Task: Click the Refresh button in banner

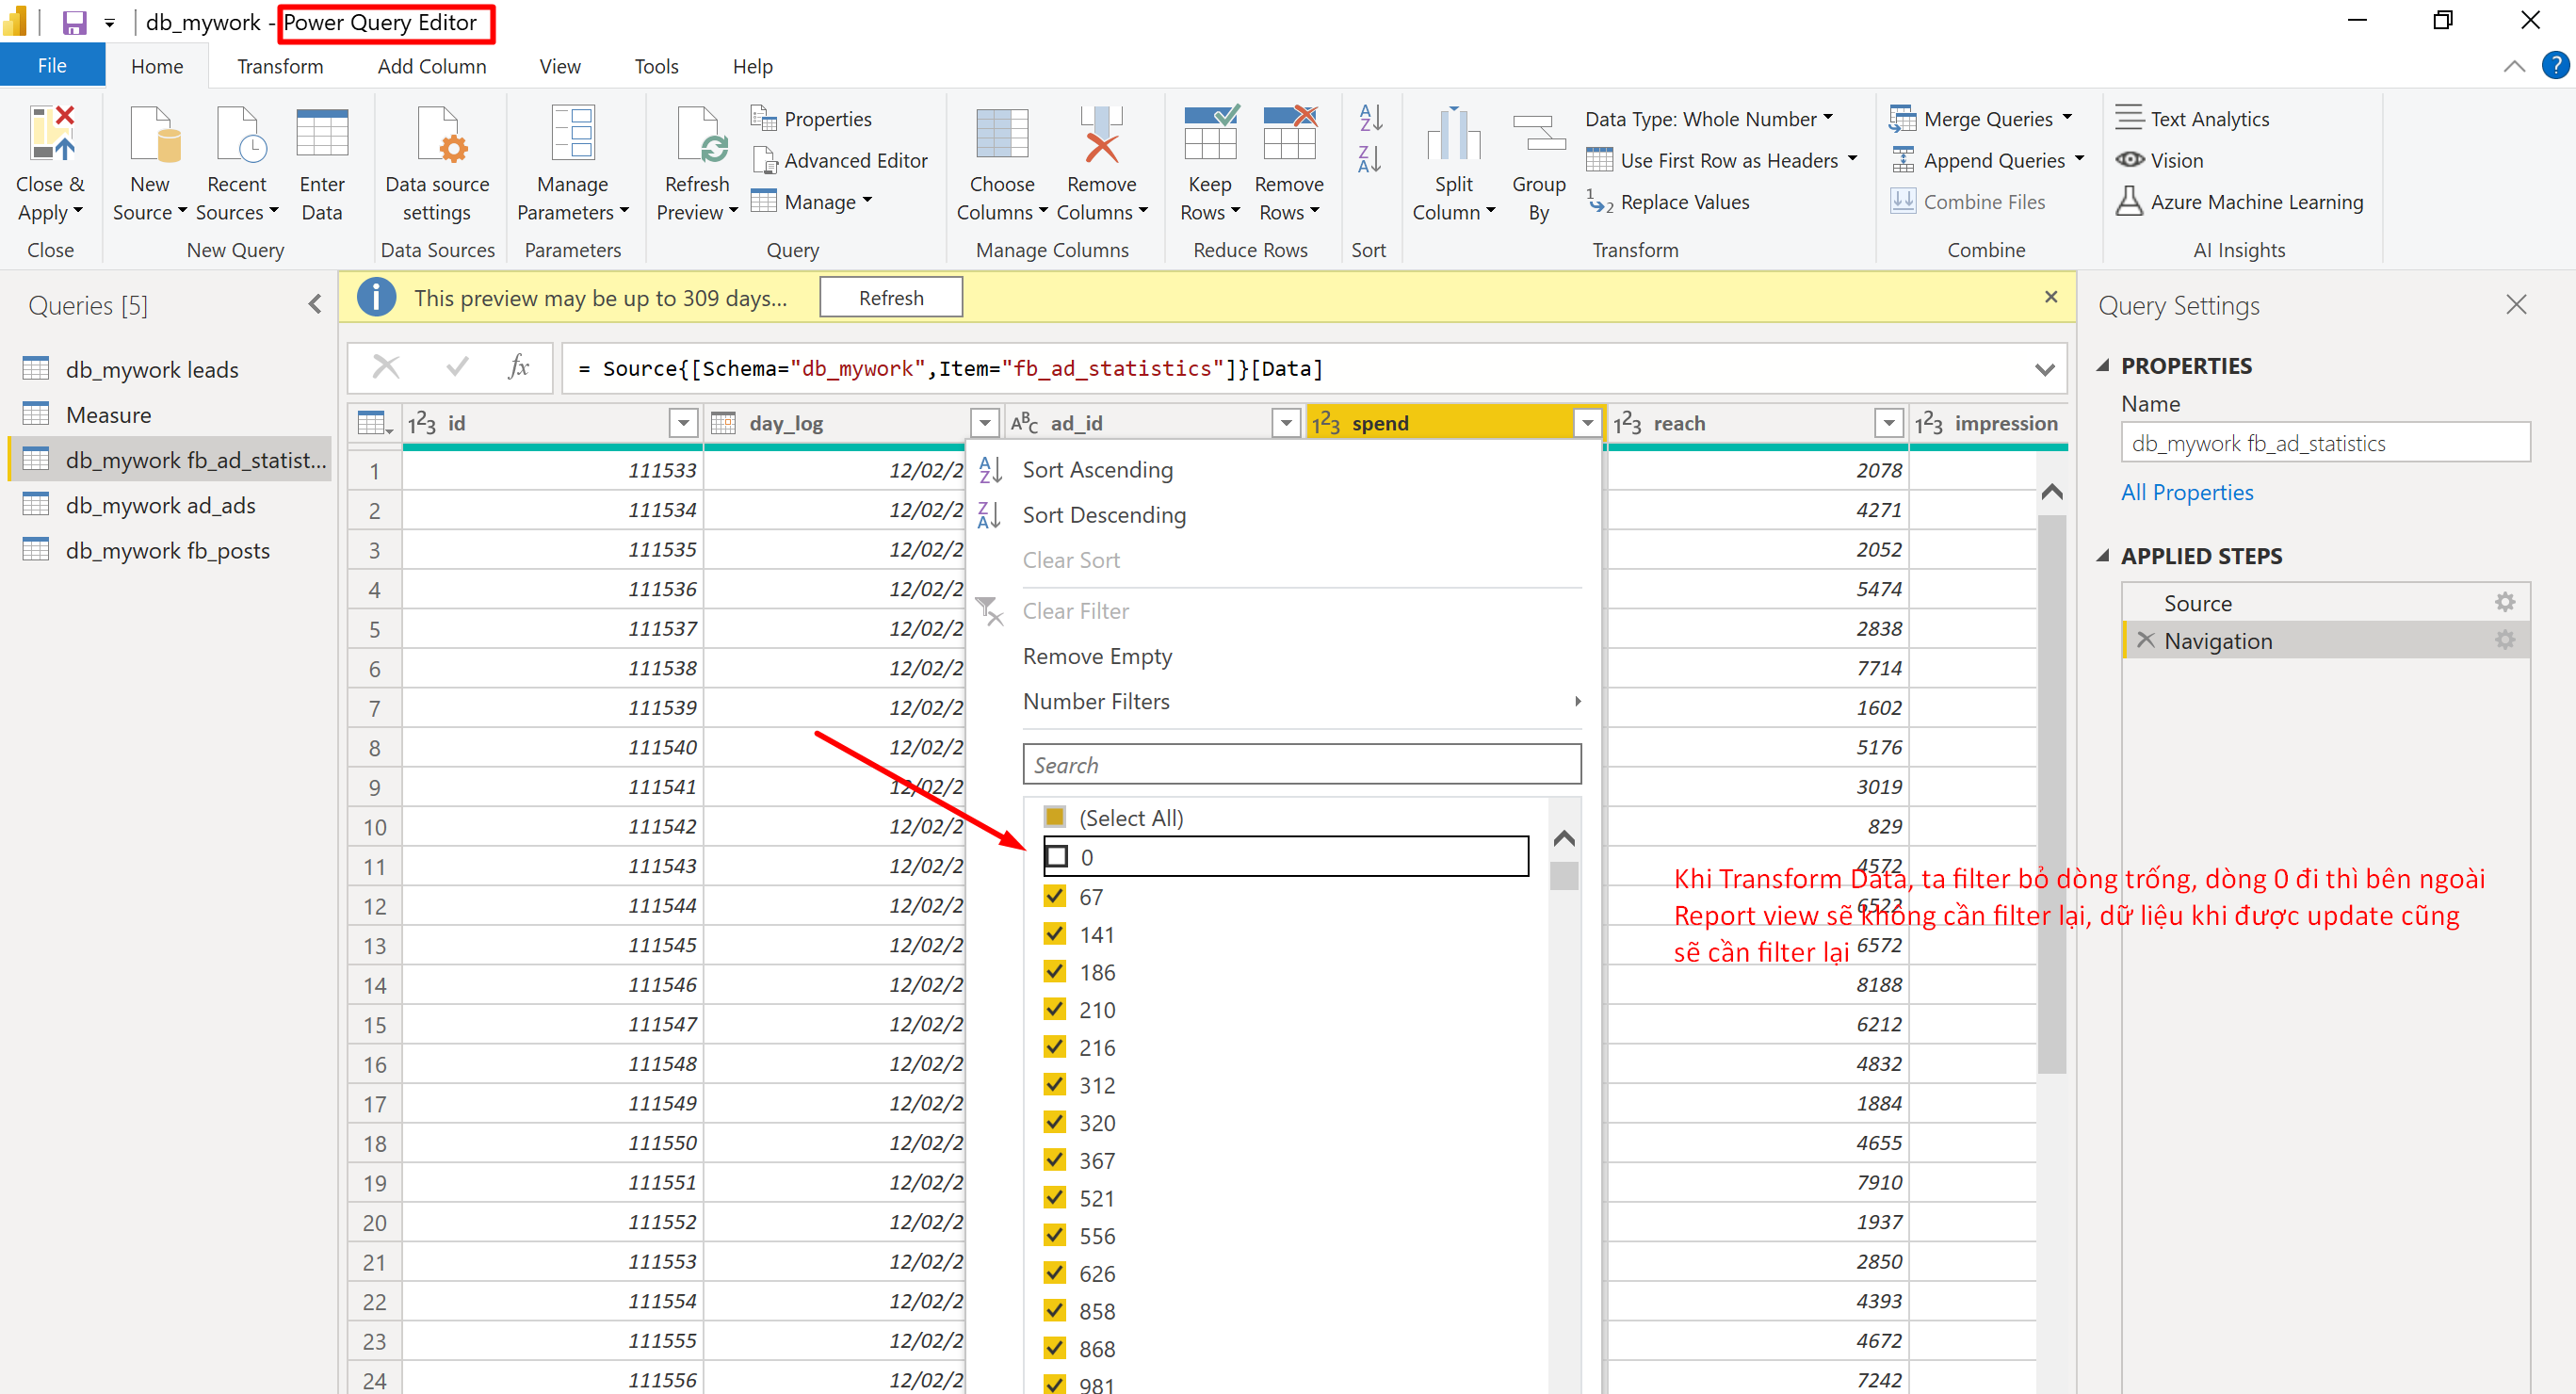Action: point(891,298)
